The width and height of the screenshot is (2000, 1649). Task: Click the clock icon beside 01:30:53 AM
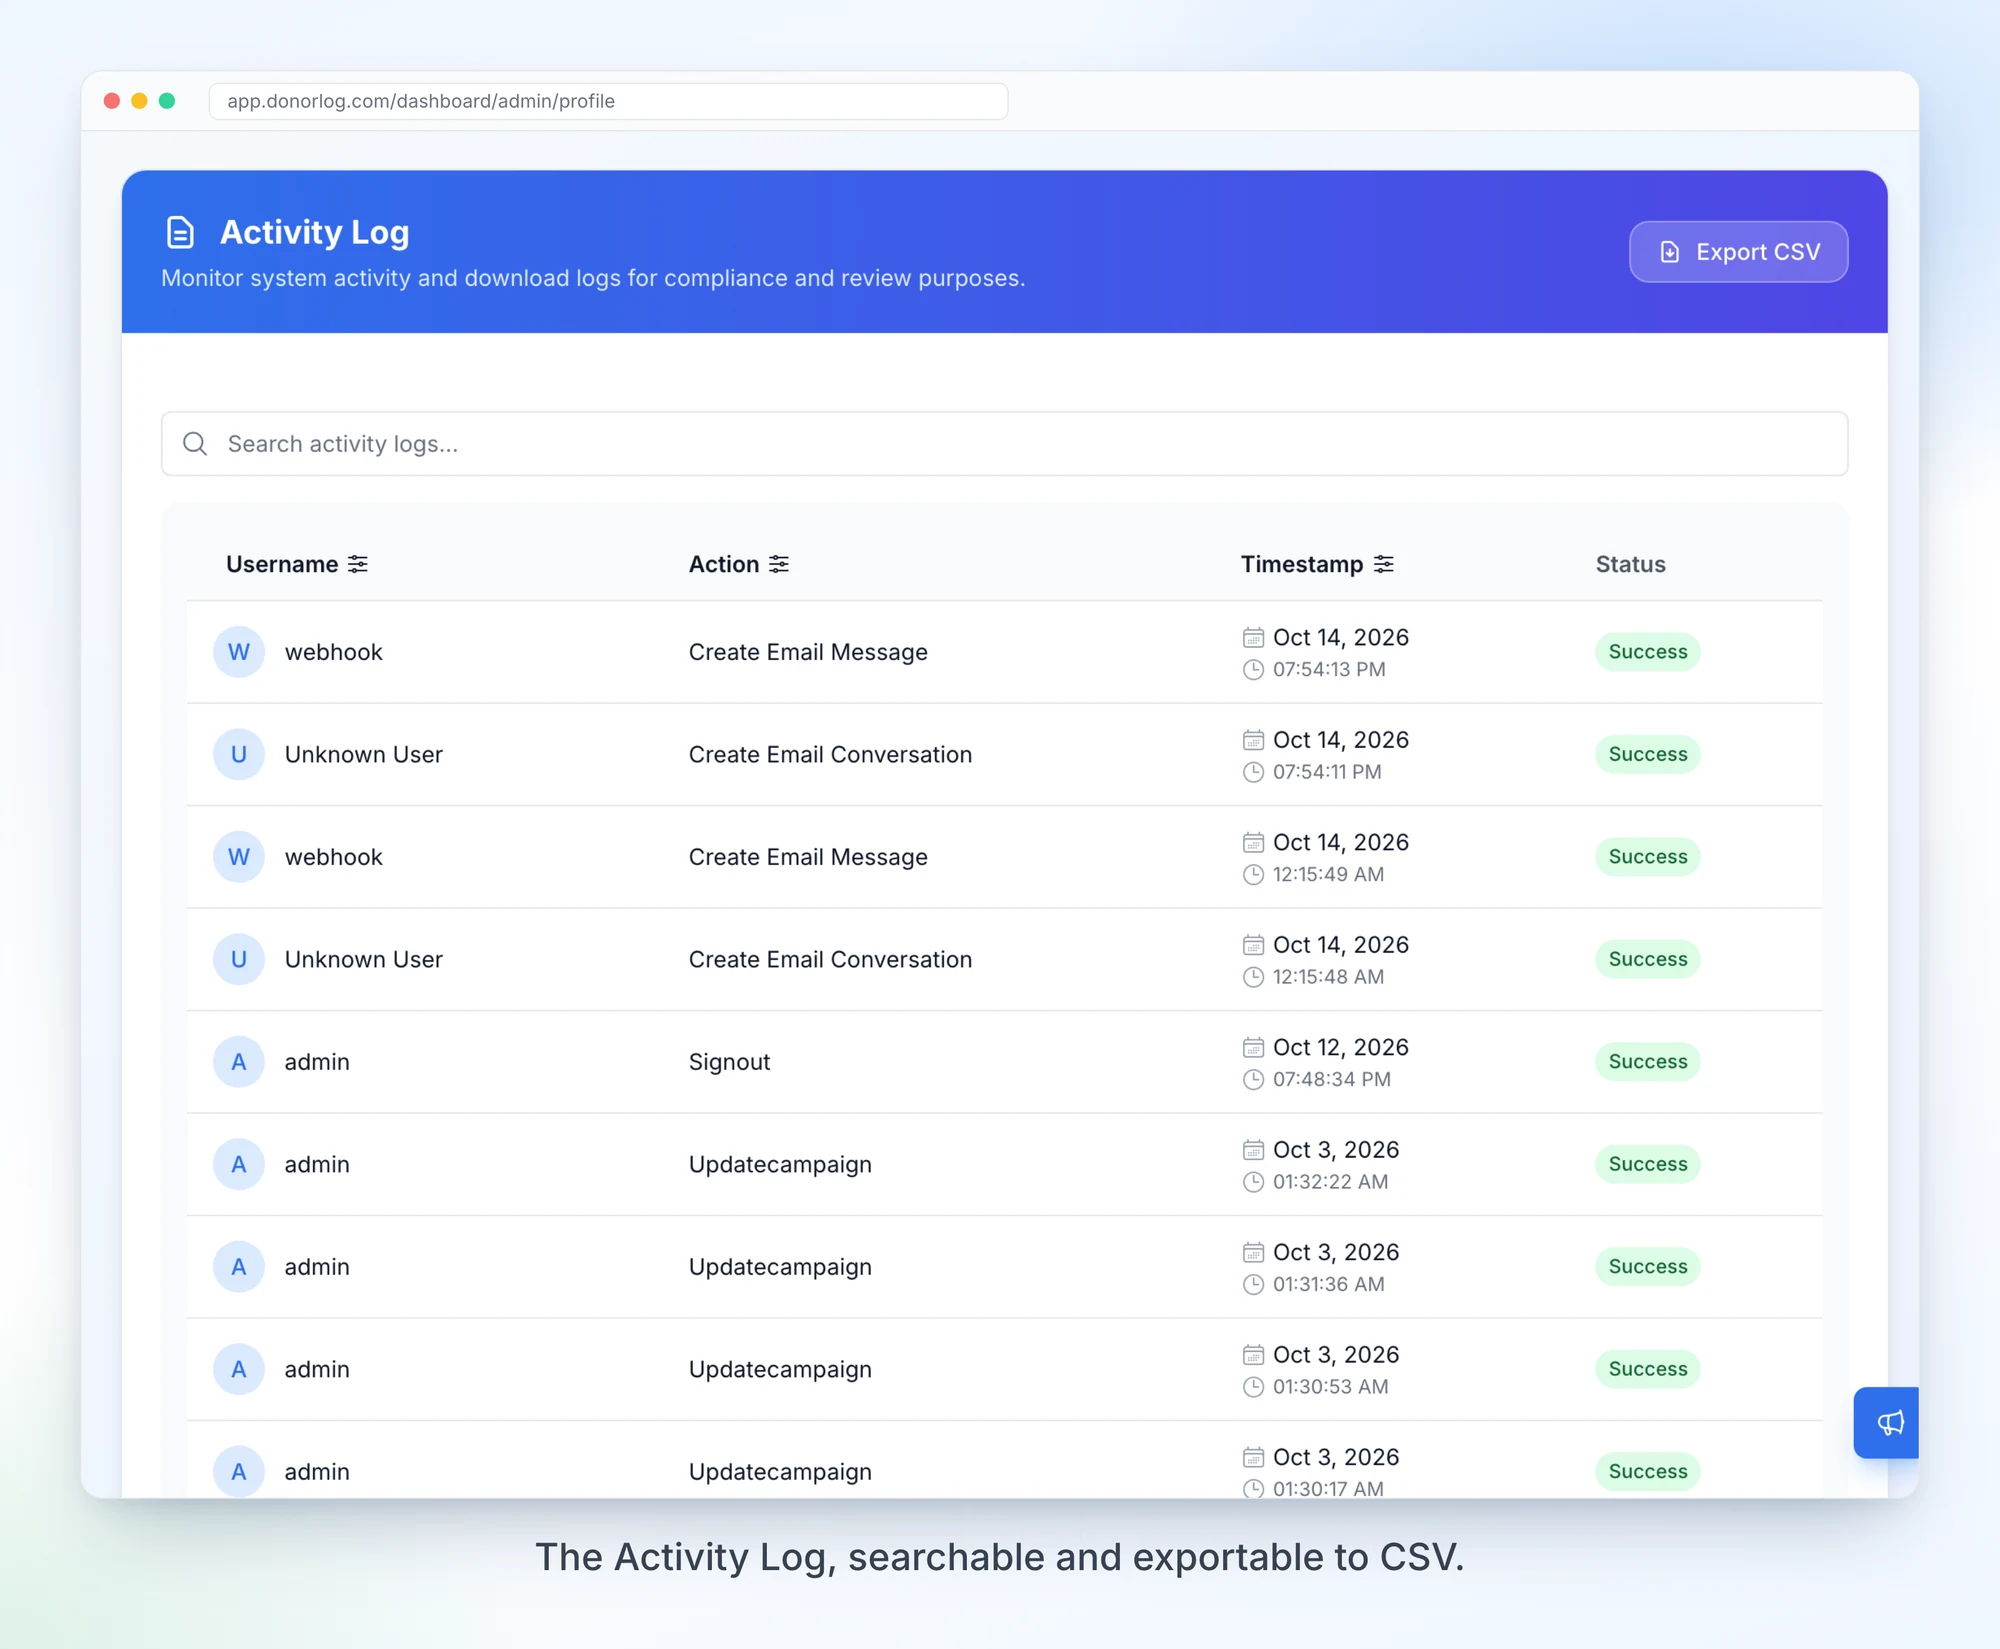(1253, 1387)
